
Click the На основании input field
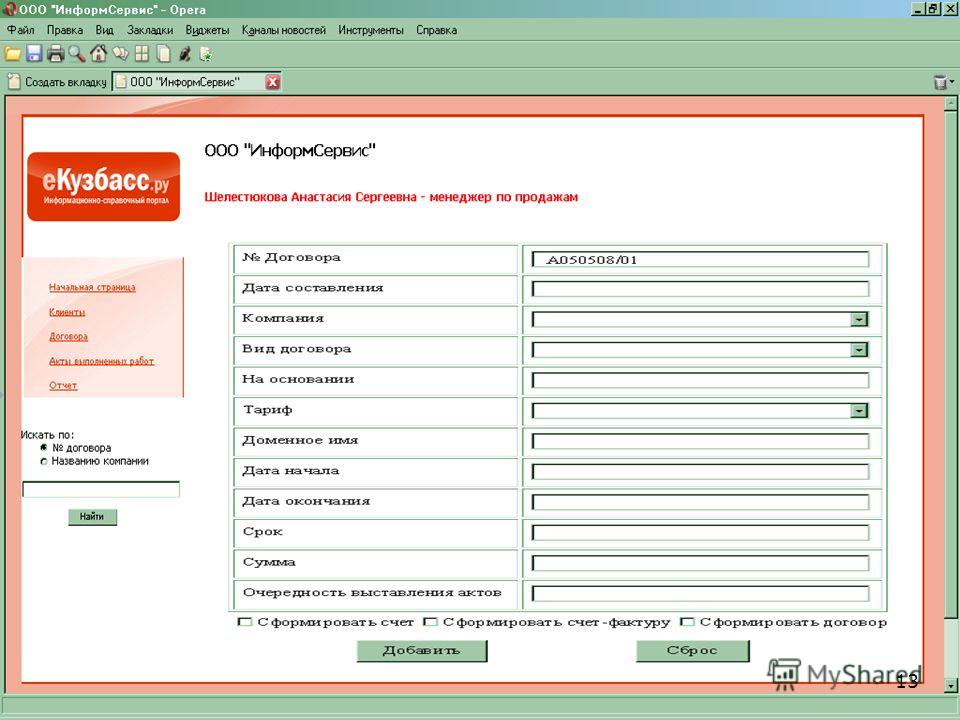pyautogui.click(x=700, y=380)
